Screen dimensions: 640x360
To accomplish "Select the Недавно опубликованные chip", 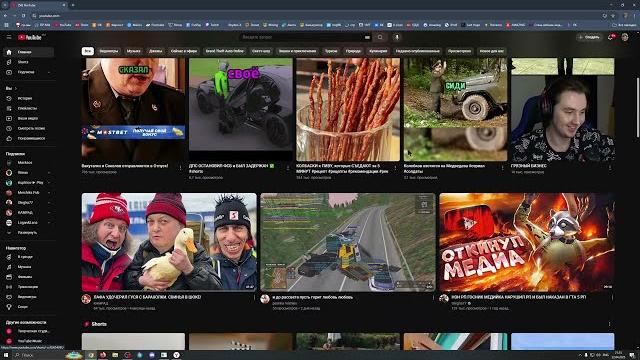I will 418,51.
